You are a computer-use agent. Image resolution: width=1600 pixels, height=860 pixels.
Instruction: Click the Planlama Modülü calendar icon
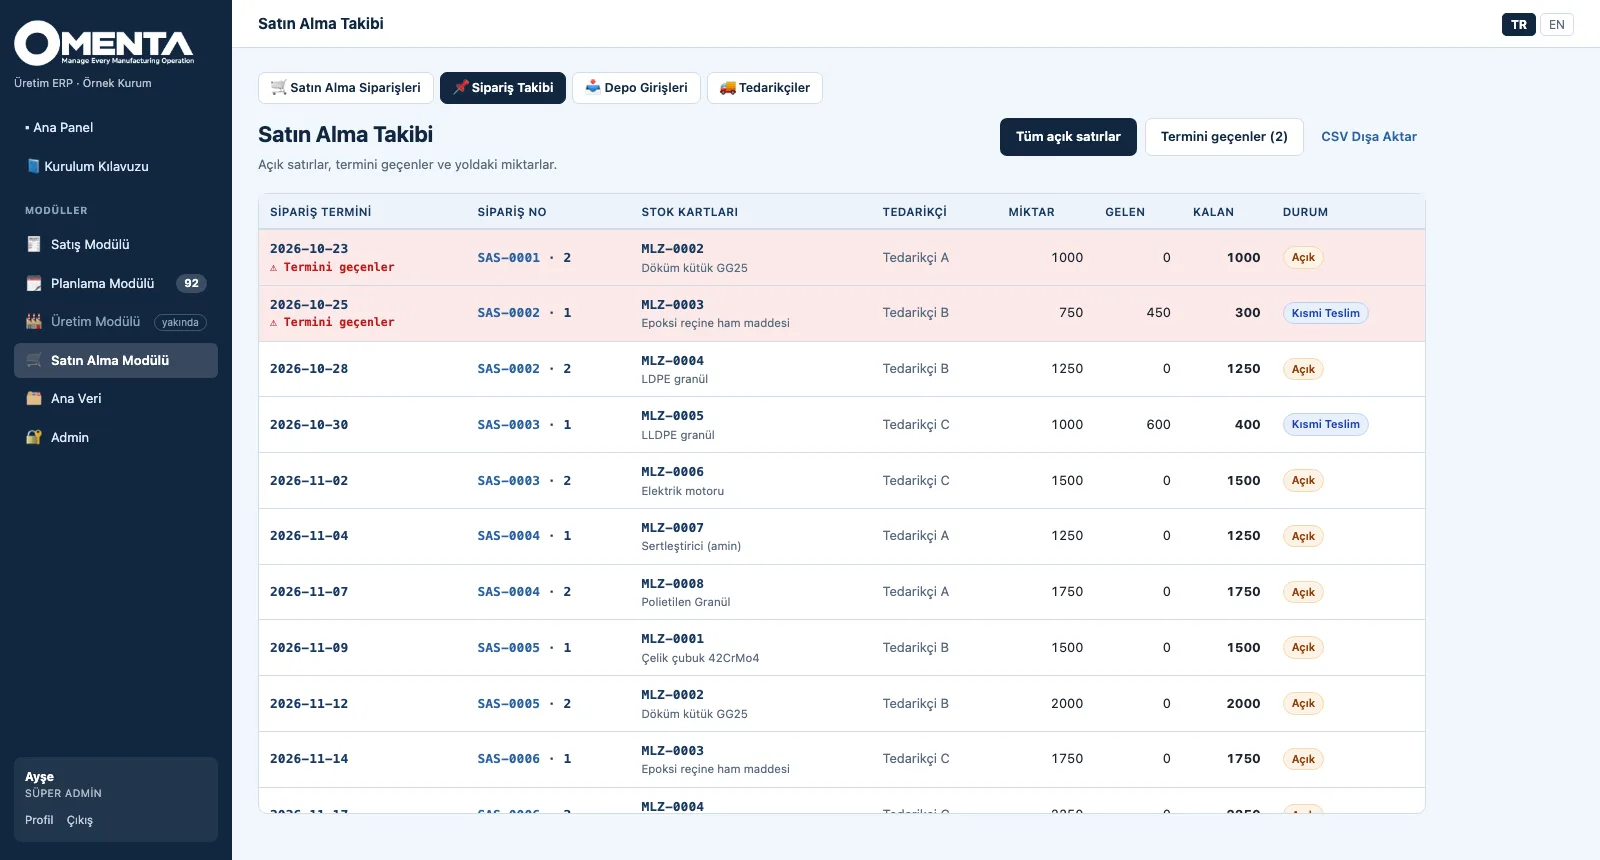click(x=34, y=283)
